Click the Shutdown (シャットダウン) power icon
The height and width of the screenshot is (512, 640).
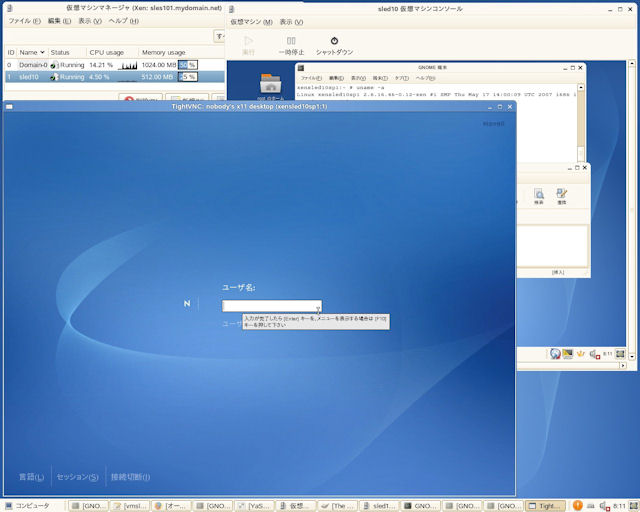334,41
